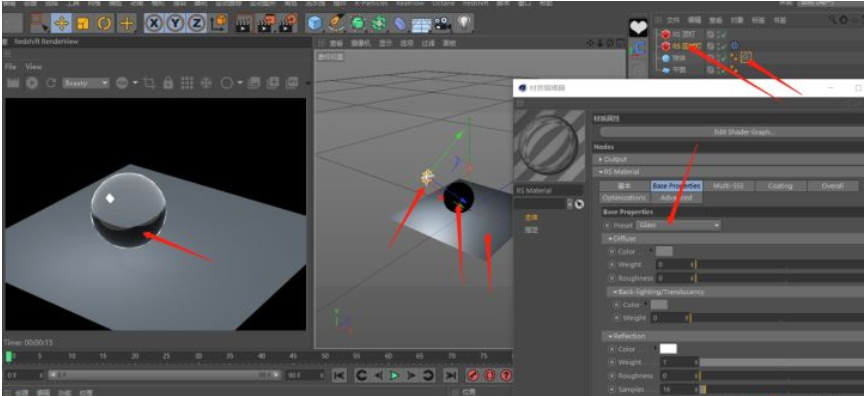Click the grid bucket icon in RenderView
The height and width of the screenshot is (396, 866).
click(187, 83)
